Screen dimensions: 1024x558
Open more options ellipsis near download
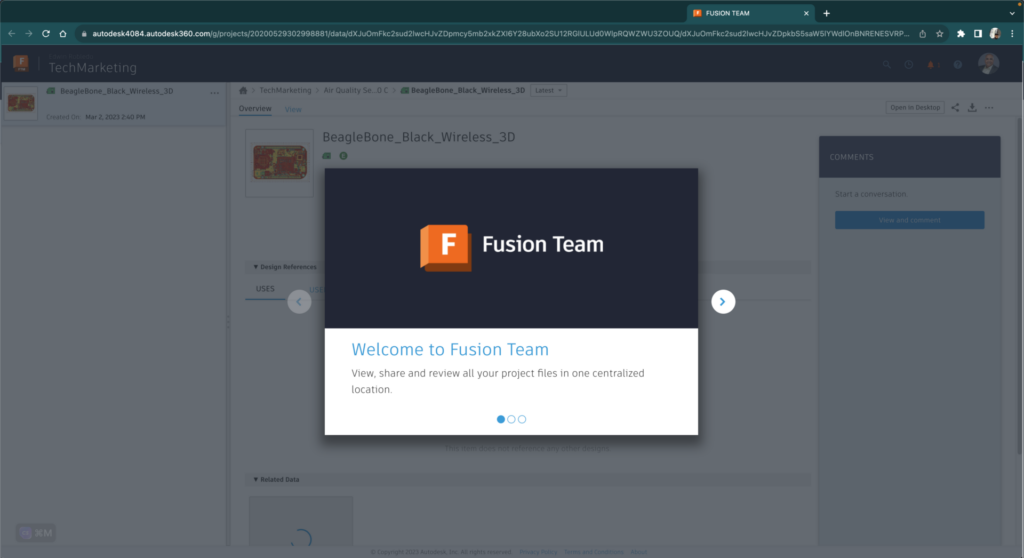click(x=989, y=108)
